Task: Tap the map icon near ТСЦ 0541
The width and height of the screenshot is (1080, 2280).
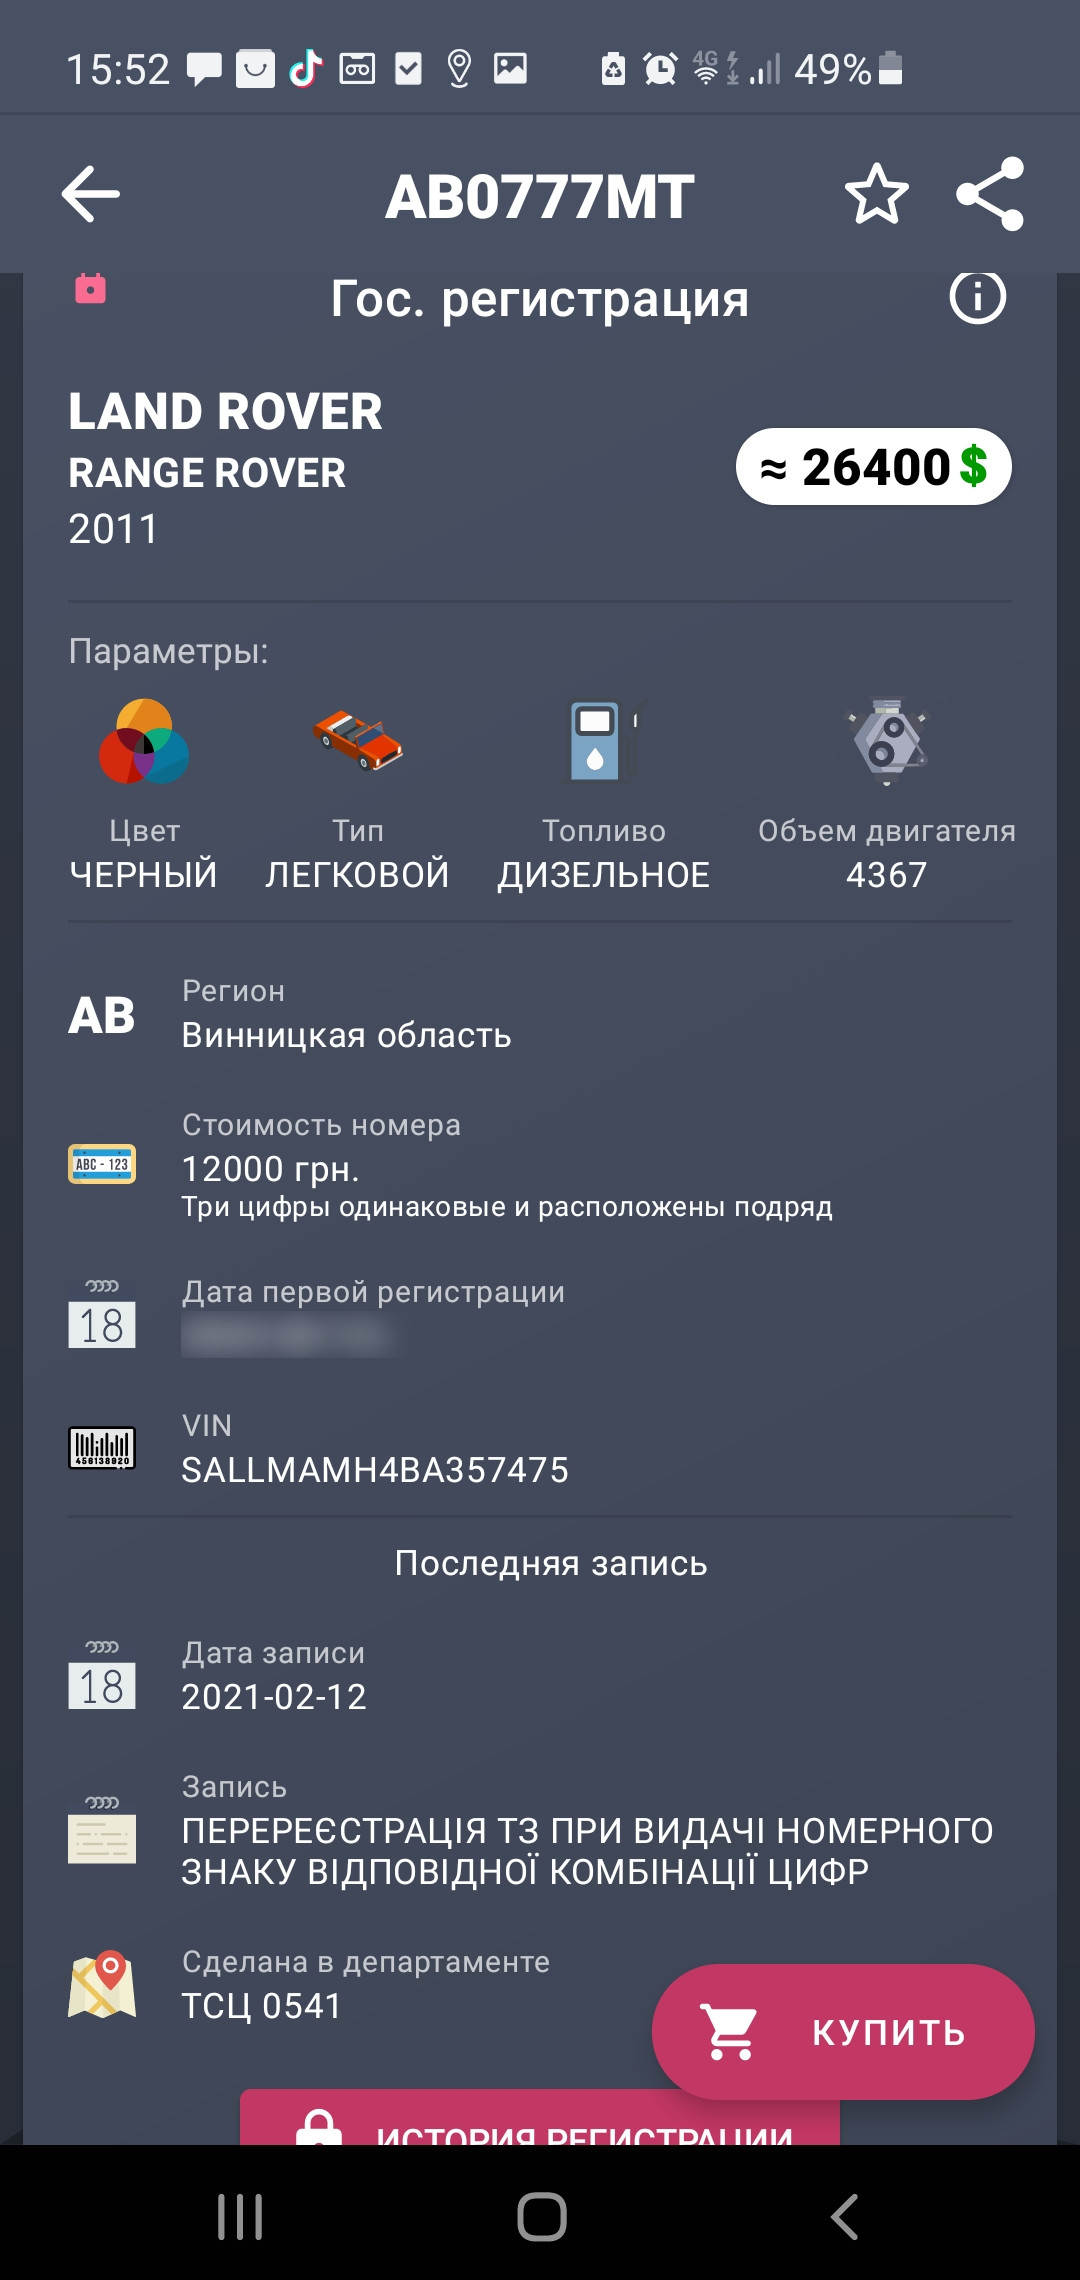Action: tap(102, 1984)
